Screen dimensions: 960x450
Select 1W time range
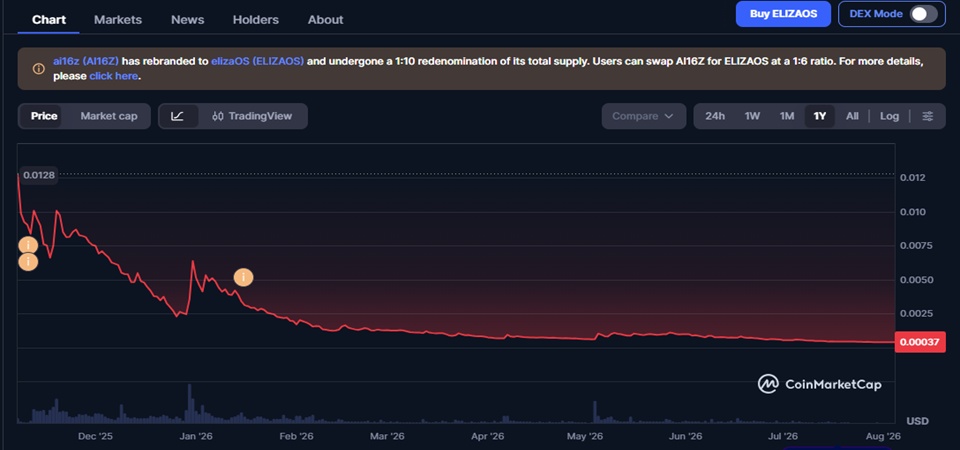752,116
